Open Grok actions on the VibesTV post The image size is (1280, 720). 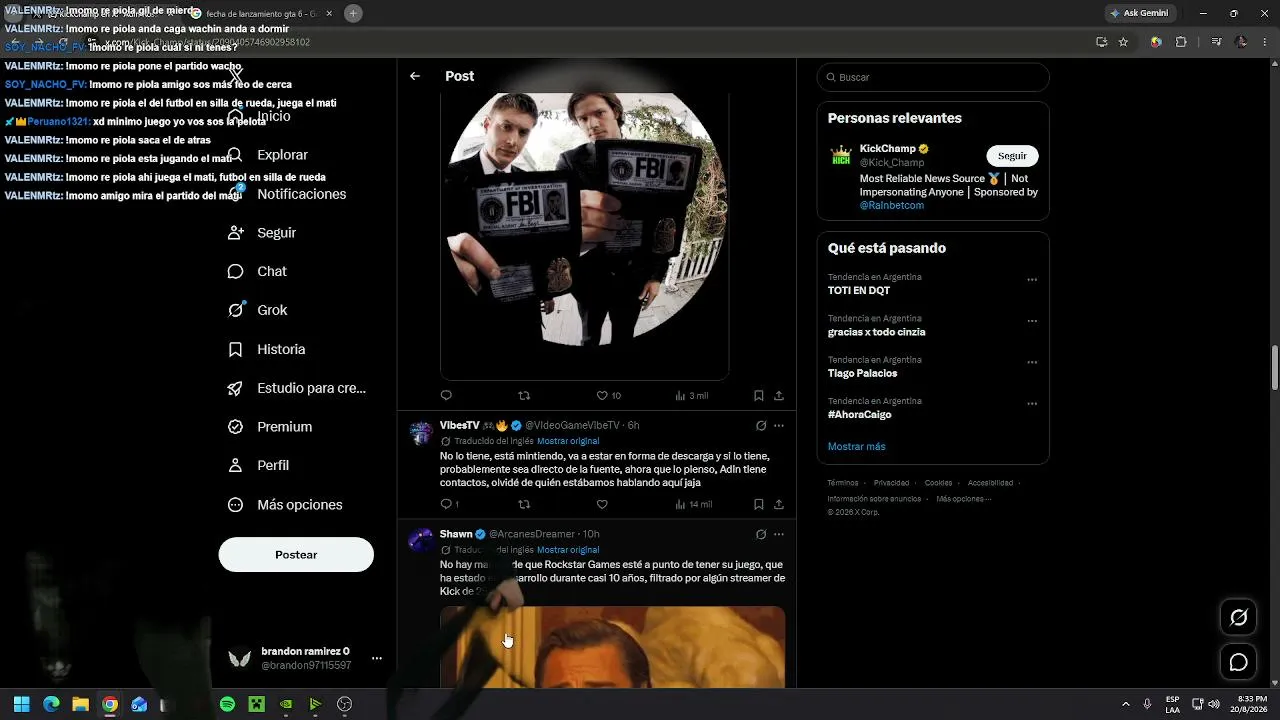[761, 426]
